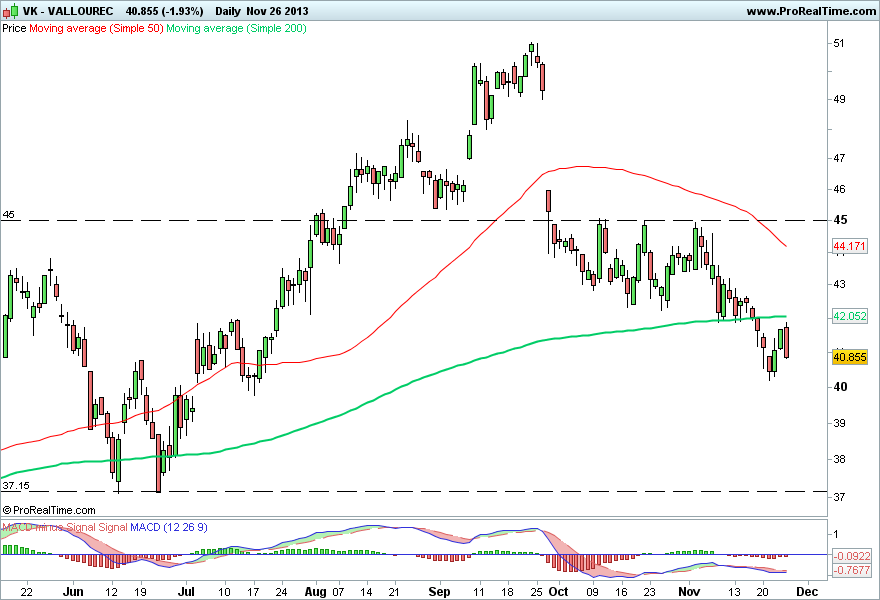Click the 21 date after Aug
880x600 pixels.
pos(394,592)
